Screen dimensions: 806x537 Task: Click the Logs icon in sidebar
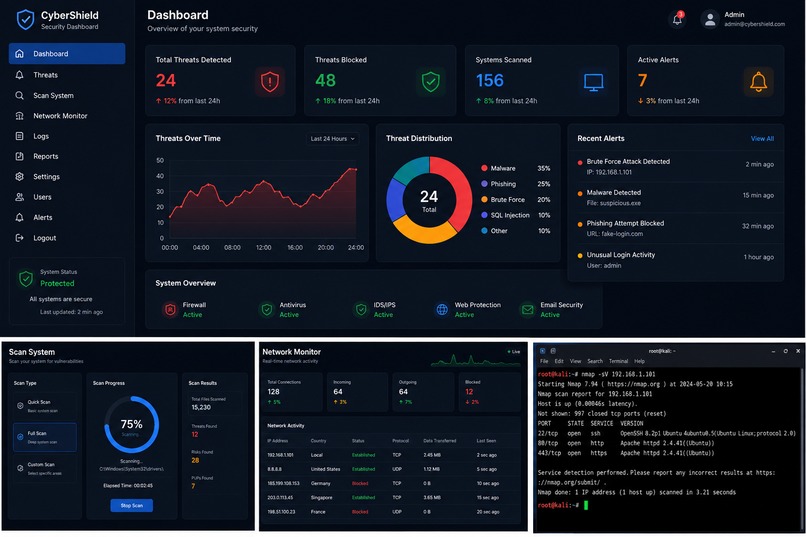pos(20,136)
